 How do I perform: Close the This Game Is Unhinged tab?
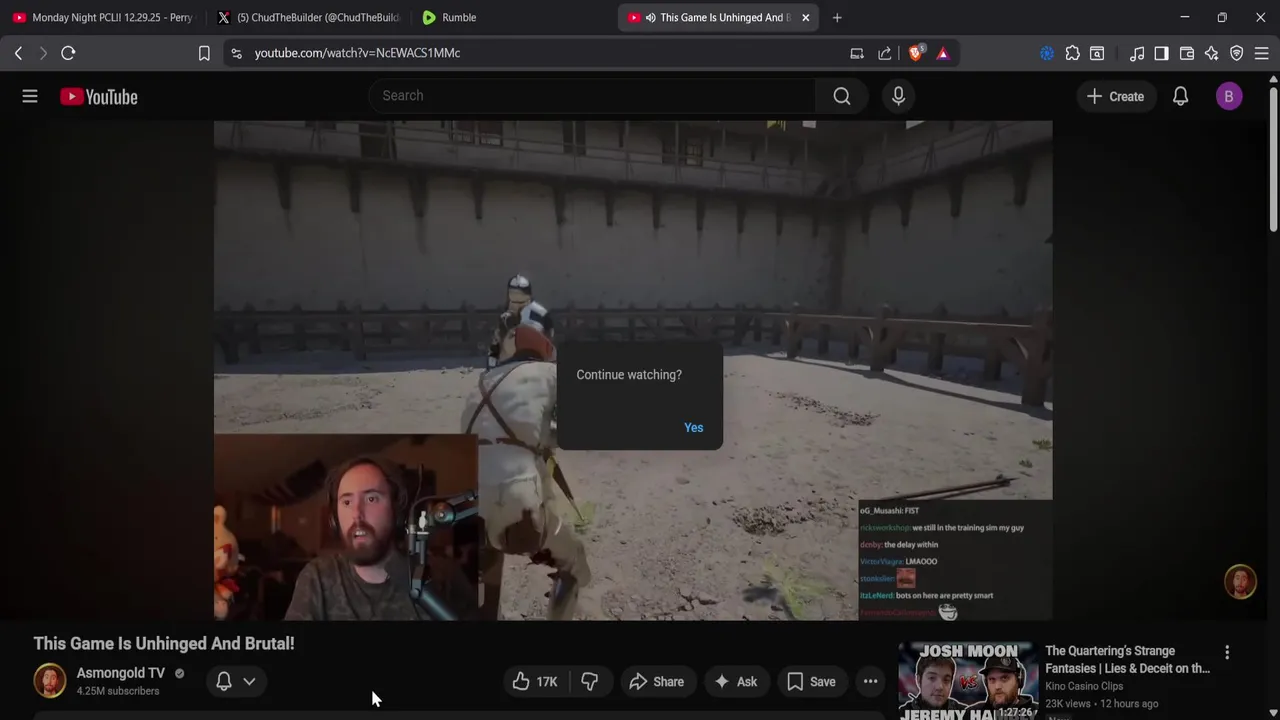click(805, 17)
